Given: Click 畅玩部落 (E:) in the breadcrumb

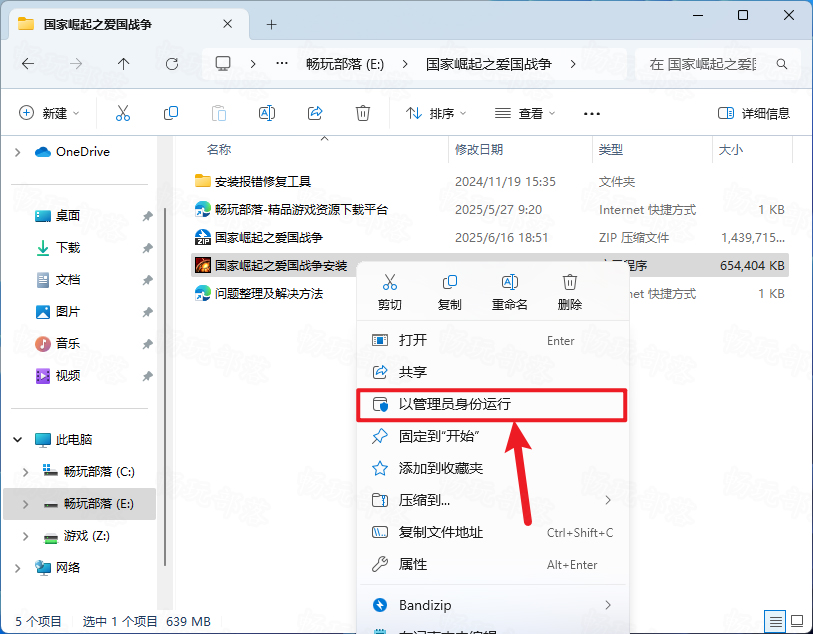Looking at the screenshot, I should point(345,64).
